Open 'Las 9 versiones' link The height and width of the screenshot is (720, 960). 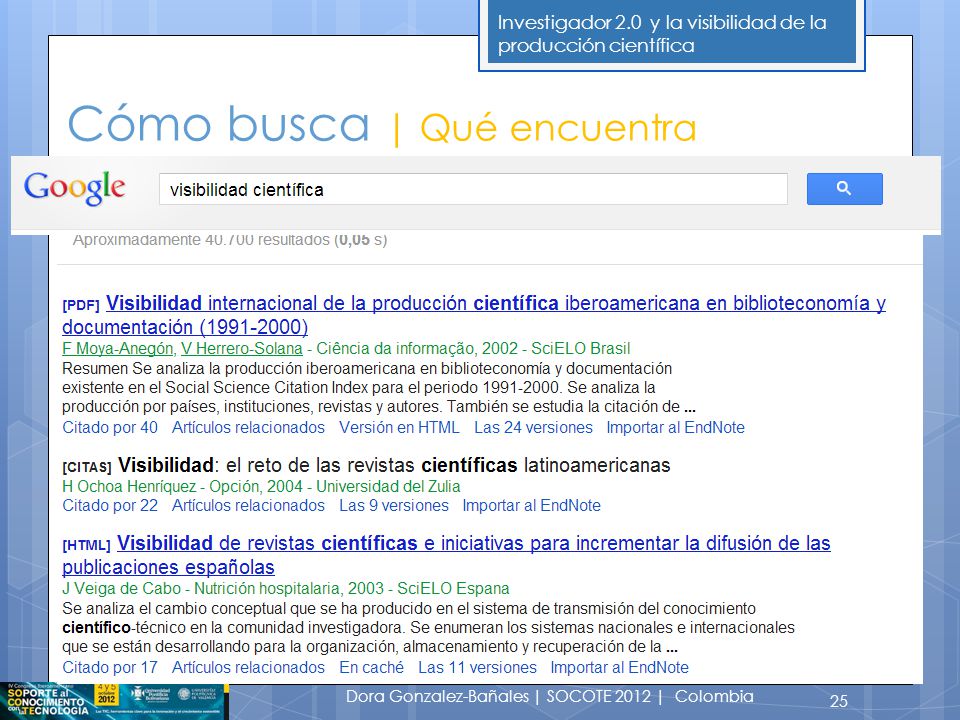click(x=394, y=505)
